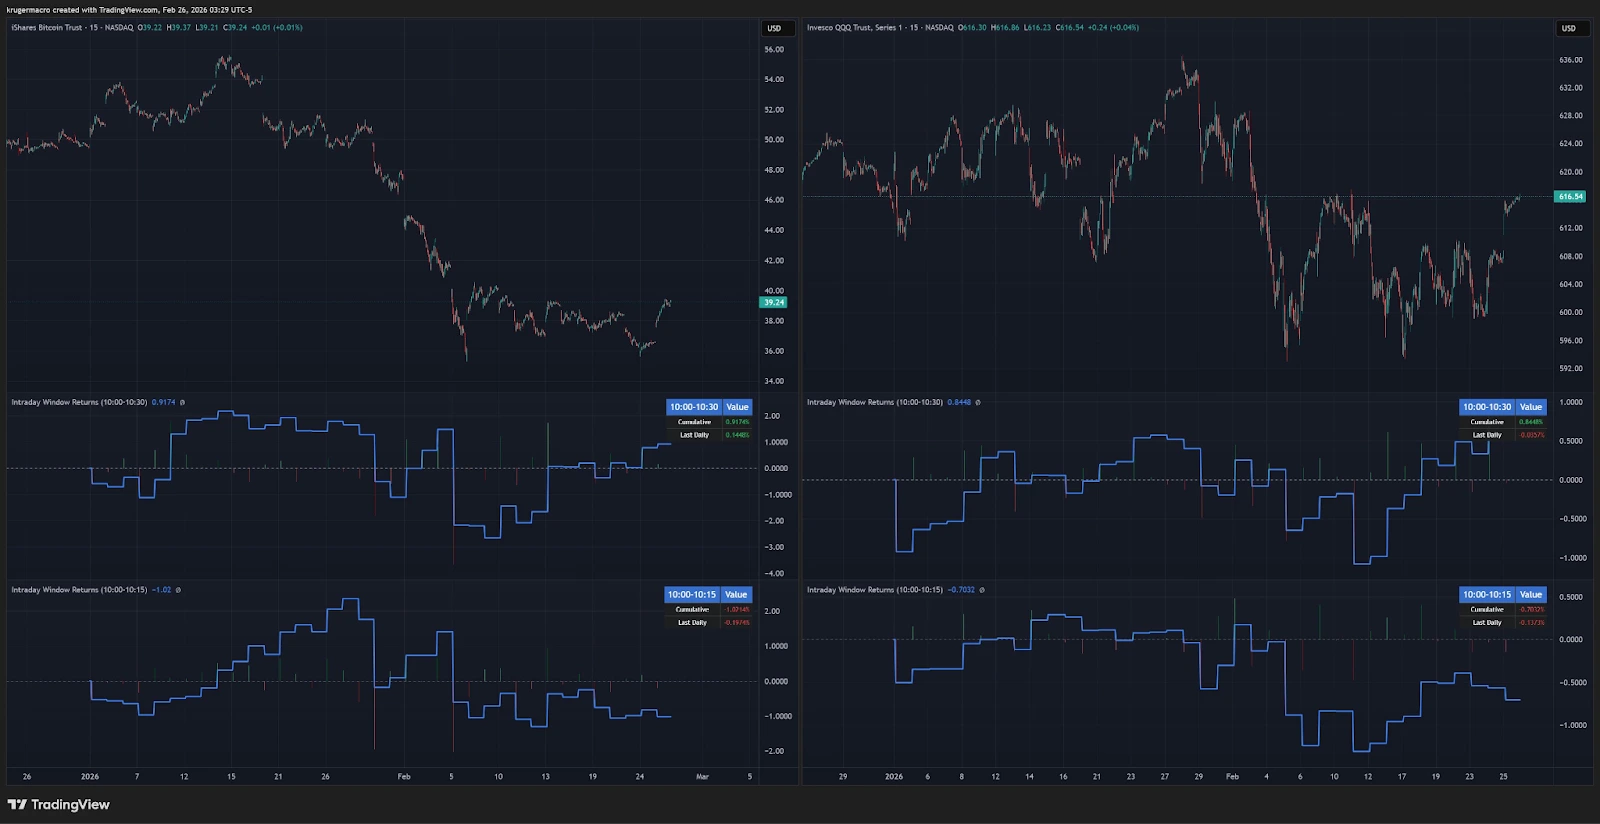
Task: Click the TradingView logo at bottom left
Action: coord(58,805)
